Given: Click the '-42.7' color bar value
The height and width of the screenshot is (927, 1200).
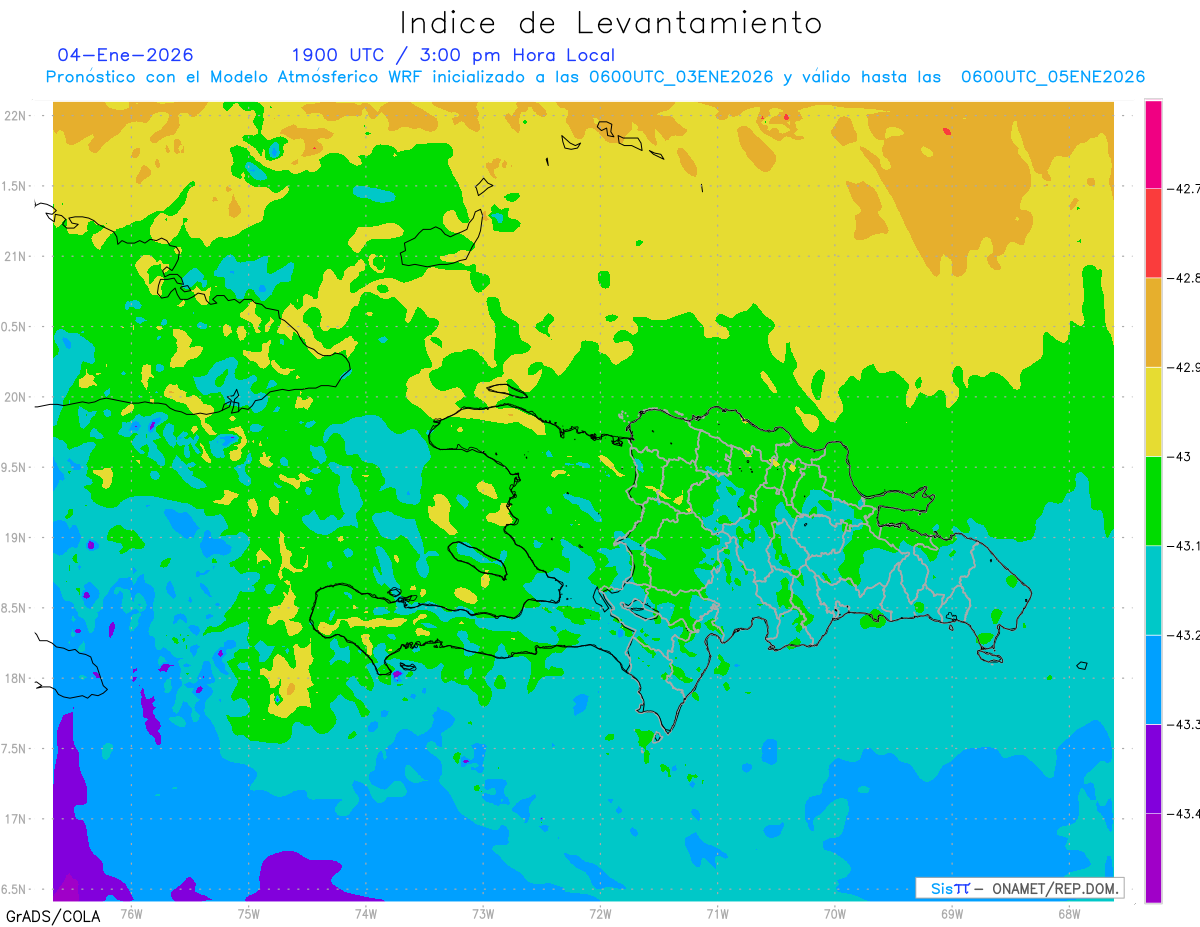Looking at the screenshot, I should point(1184,188).
